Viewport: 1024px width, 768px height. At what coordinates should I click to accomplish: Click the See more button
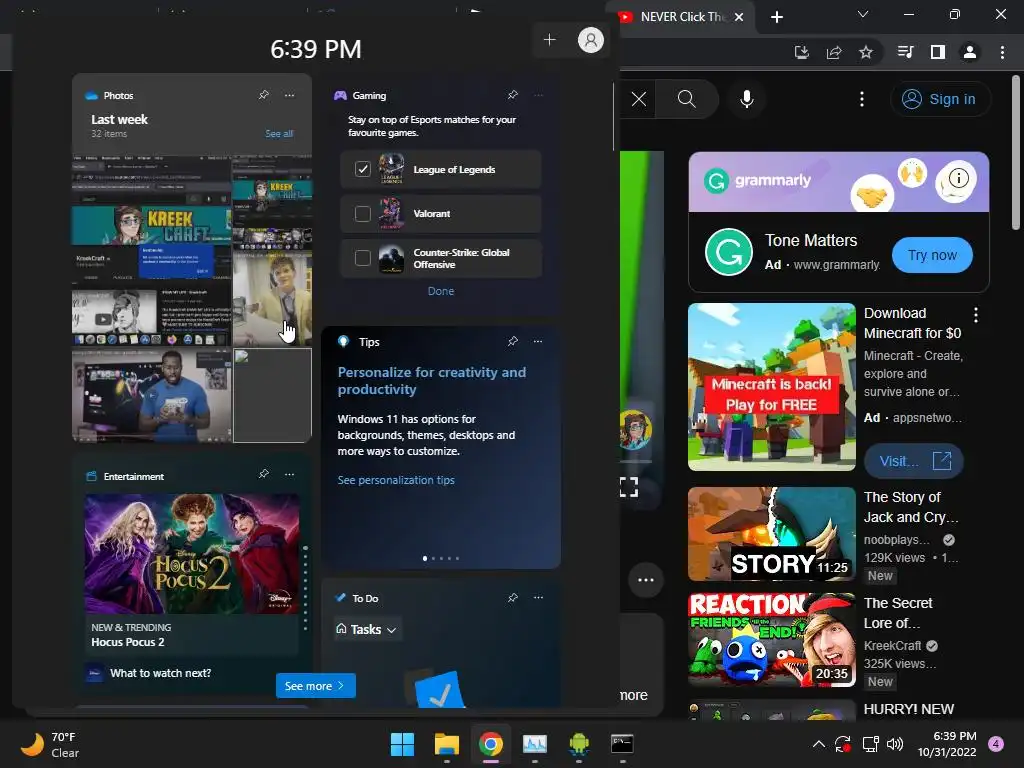[x=315, y=686]
